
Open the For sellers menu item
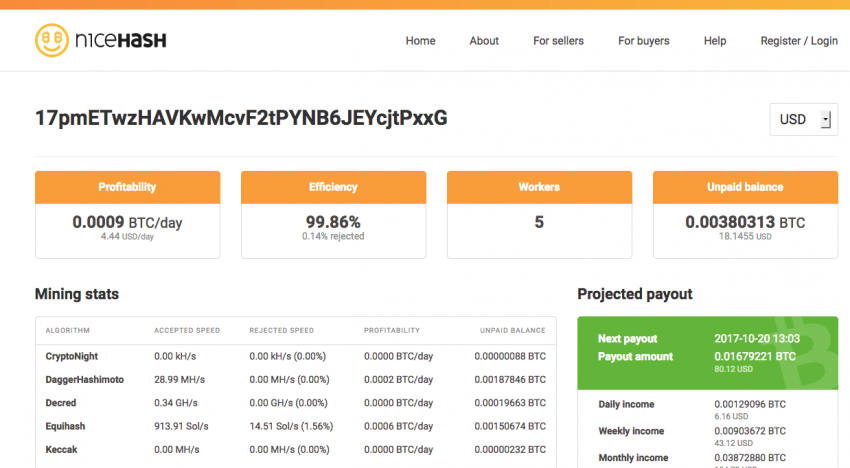click(558, 41)
